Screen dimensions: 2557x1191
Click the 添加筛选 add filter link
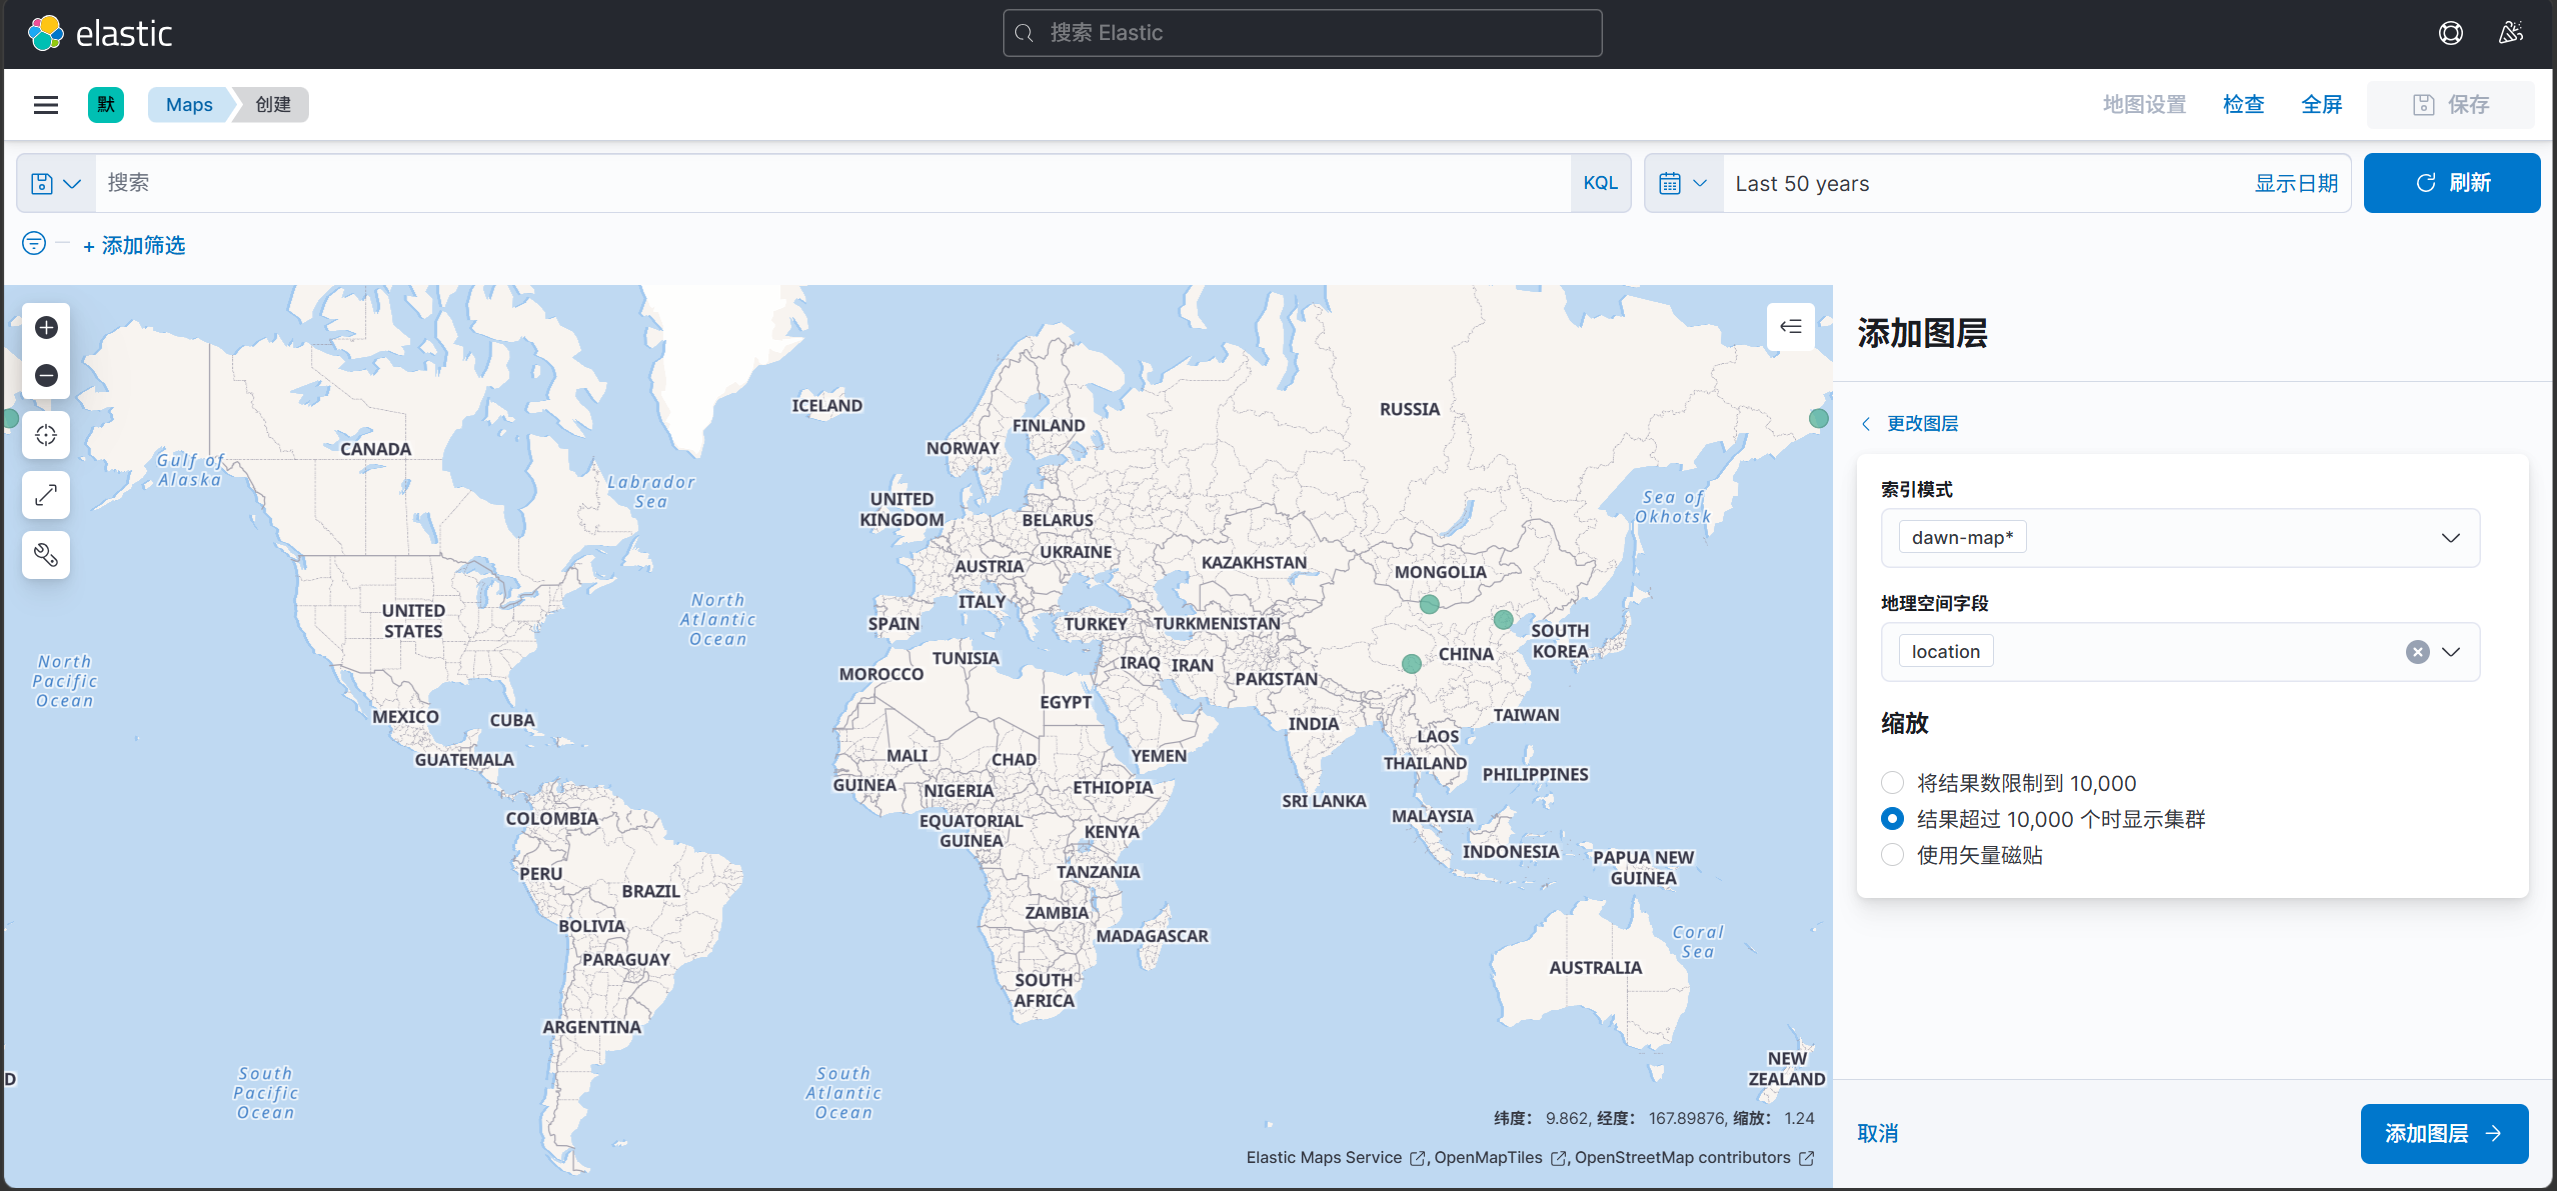tap(134, 245)
